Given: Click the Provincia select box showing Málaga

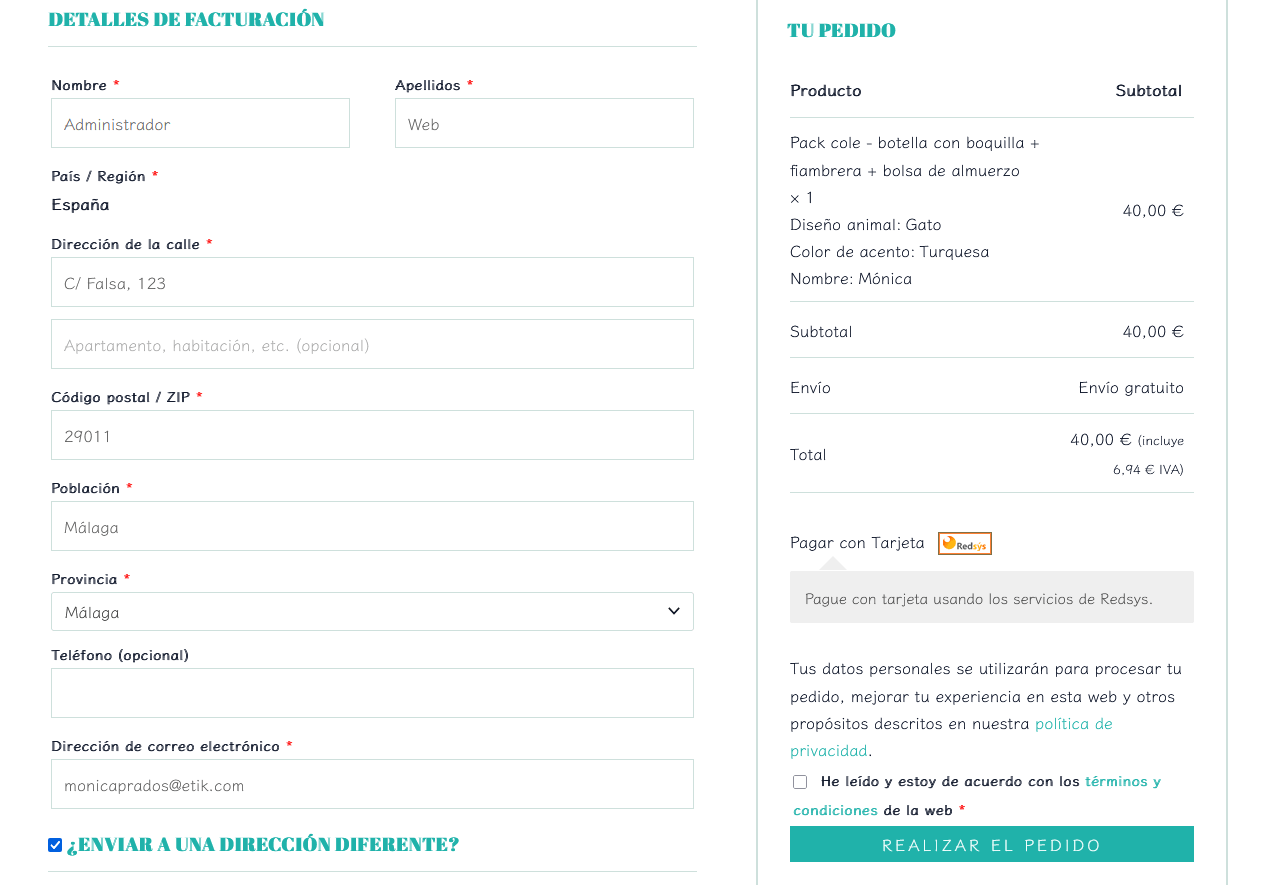Looking at the screenshot, I should pos(350,612).
